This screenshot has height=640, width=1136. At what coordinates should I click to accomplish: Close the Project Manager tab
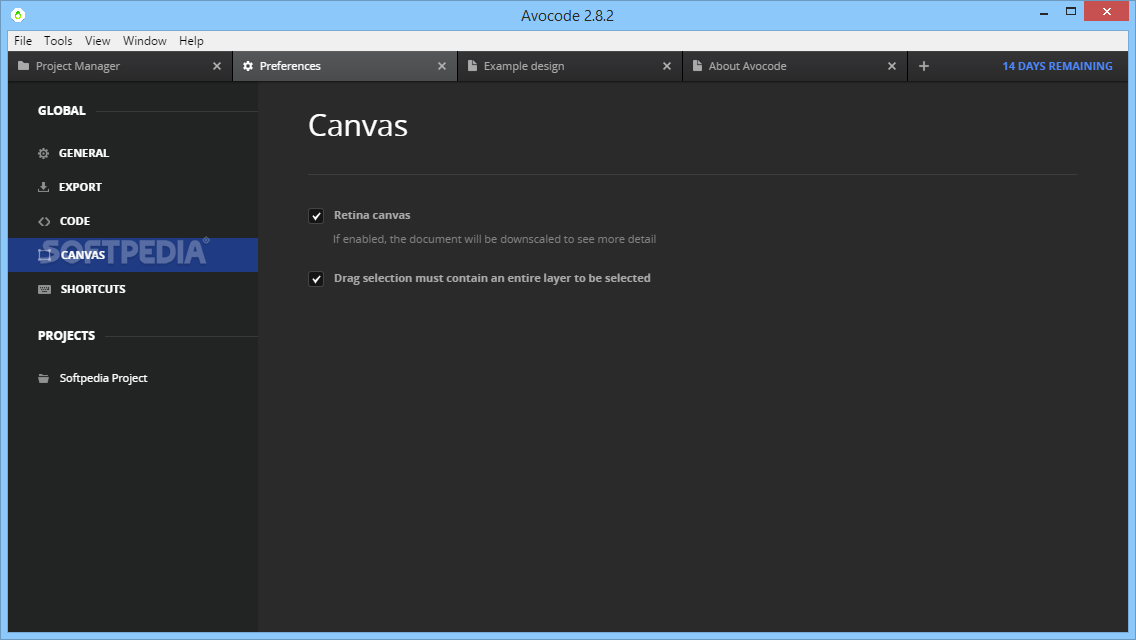(x=217, y=66)
